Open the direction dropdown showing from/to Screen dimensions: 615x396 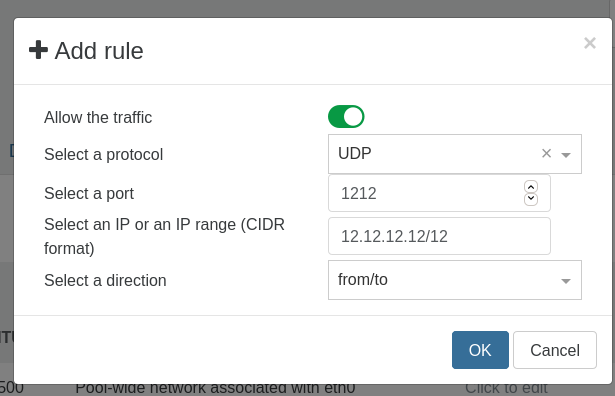tap(455, 280)
